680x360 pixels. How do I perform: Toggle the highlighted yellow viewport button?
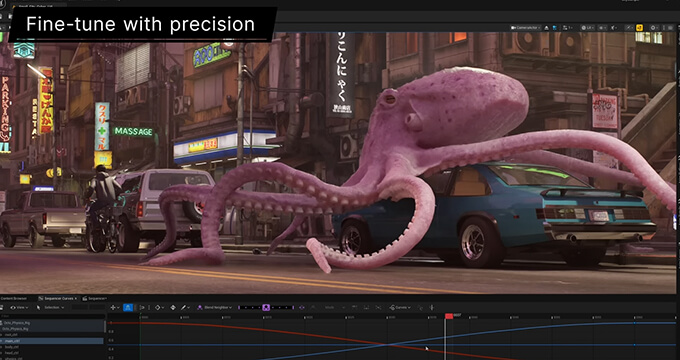[639, 28]
